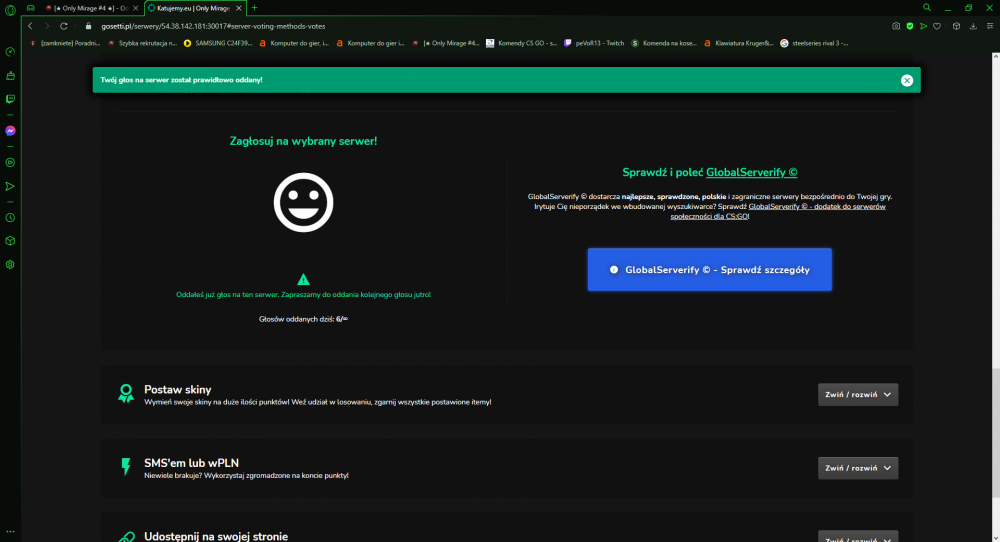Expand the "SMS'em lub wPLN" section
Viewport: 1000px width, 542px height.
(858, 468)
